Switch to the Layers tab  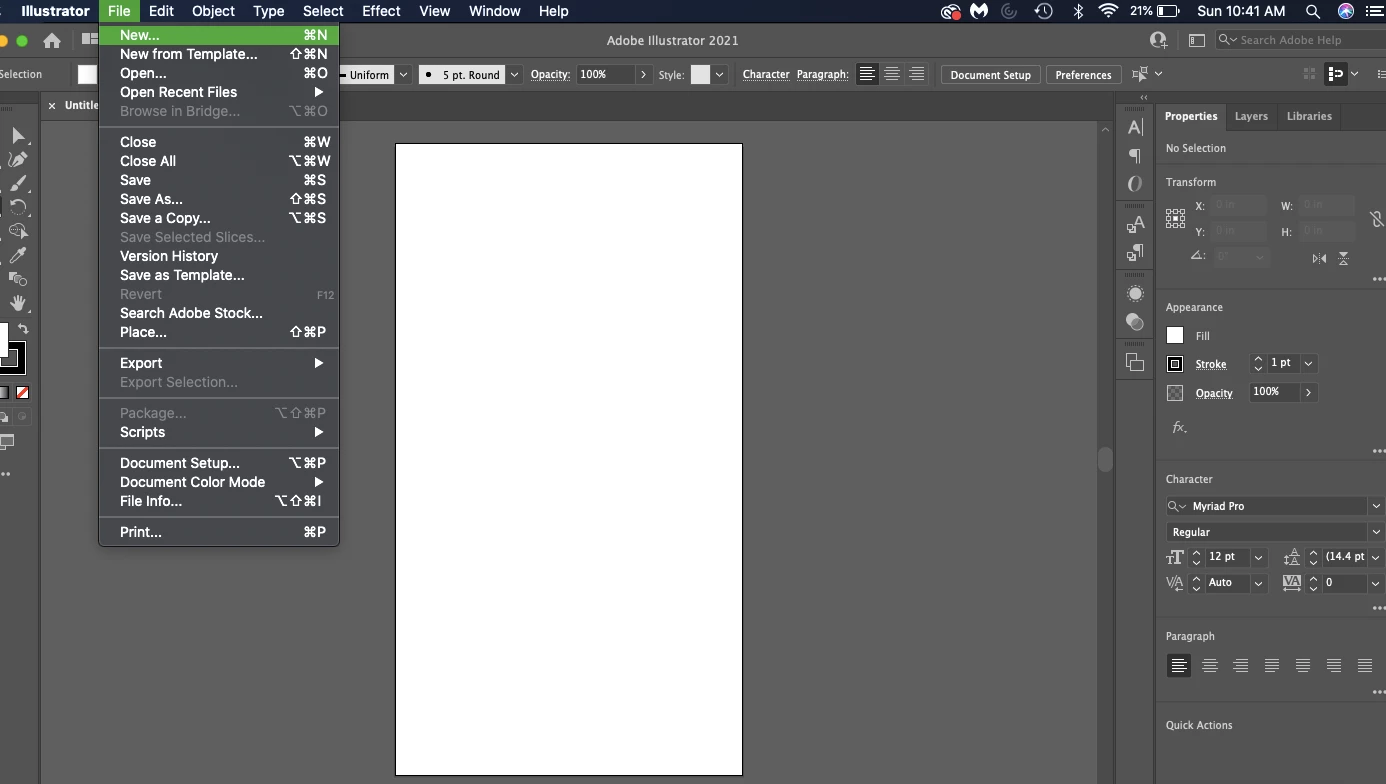click(x=1251, y=116)
